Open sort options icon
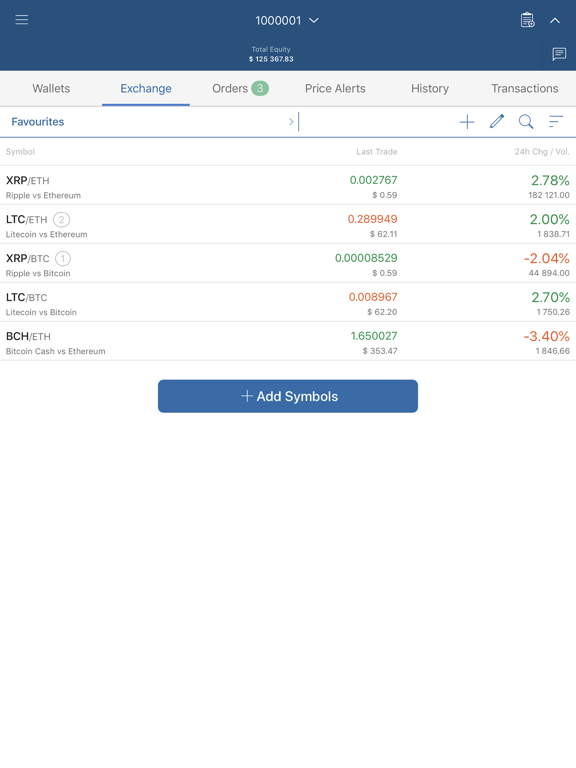The image size is (576, 768). 555,121
